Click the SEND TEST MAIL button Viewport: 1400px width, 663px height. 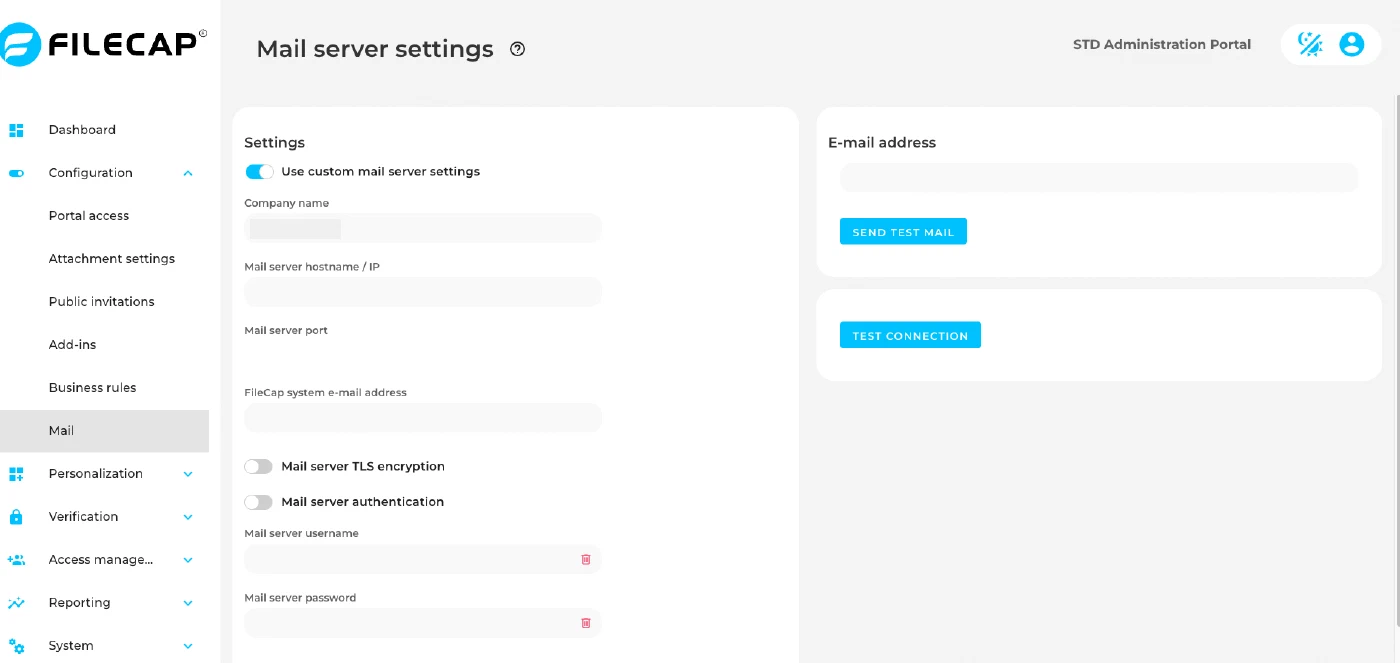click(903, 232)
